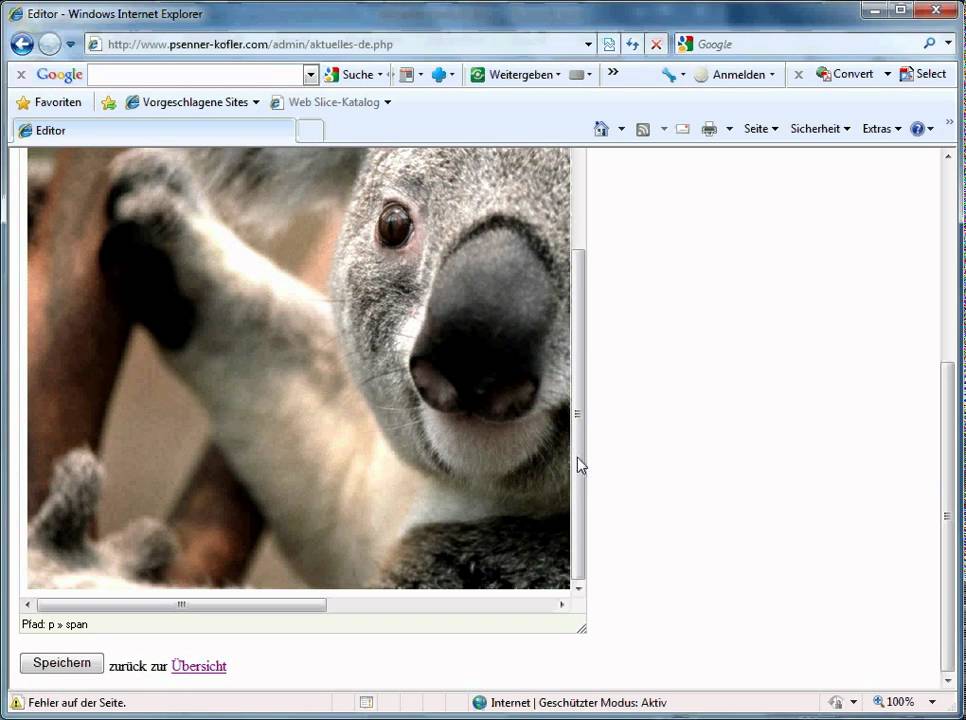Open the Seite menu

761,129
